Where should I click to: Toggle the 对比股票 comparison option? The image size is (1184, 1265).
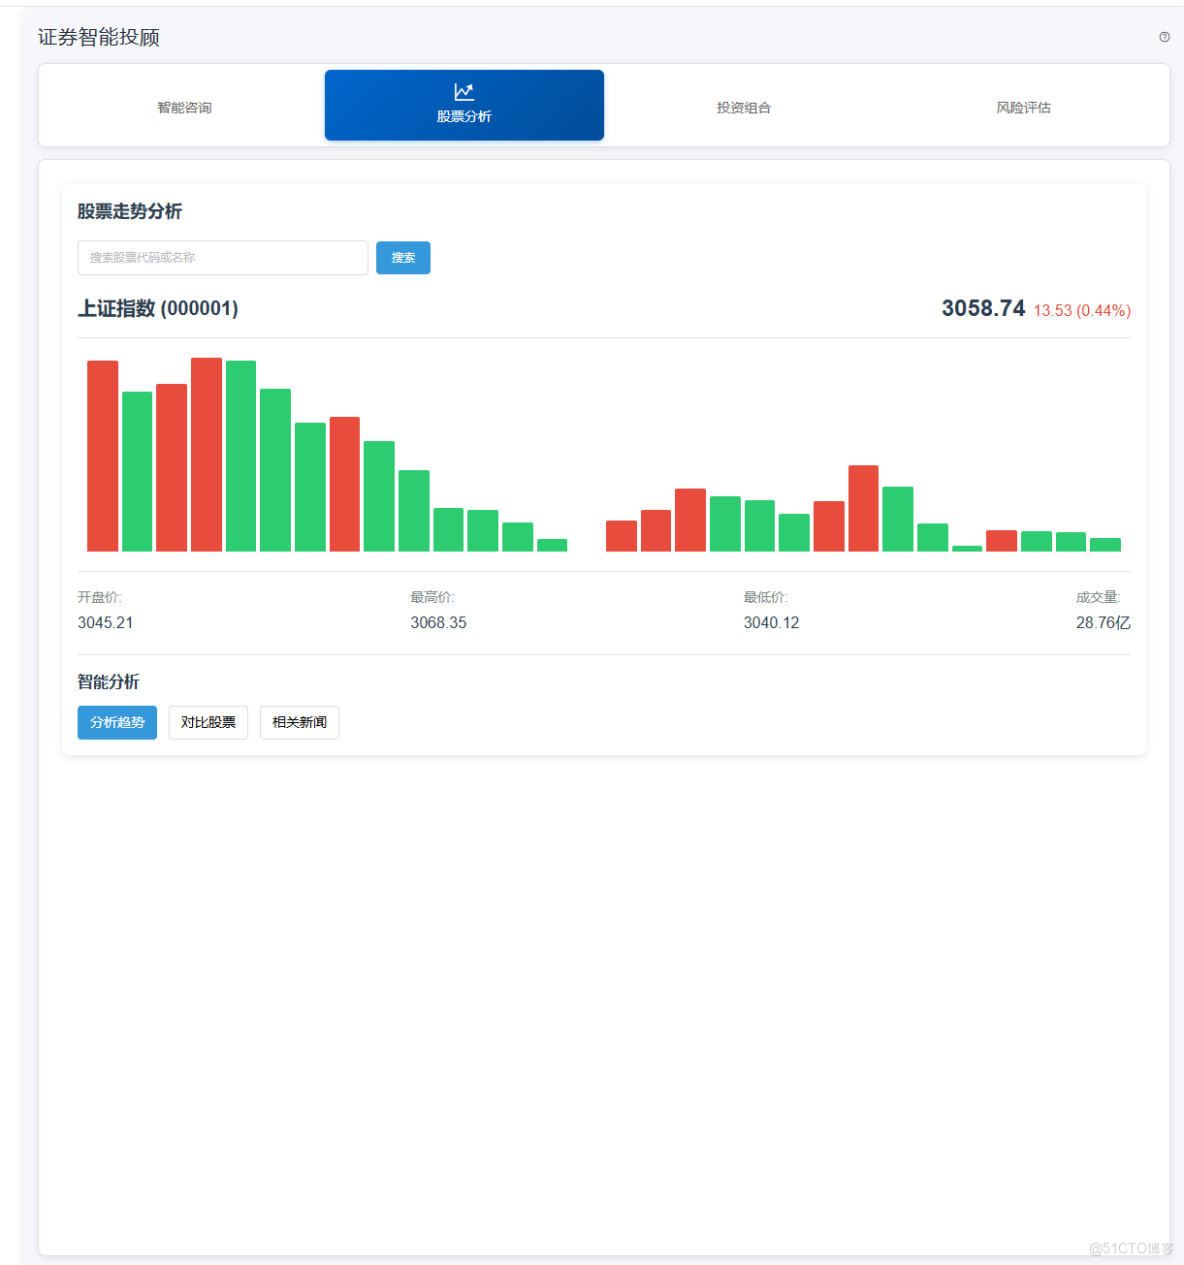(208, 722)
